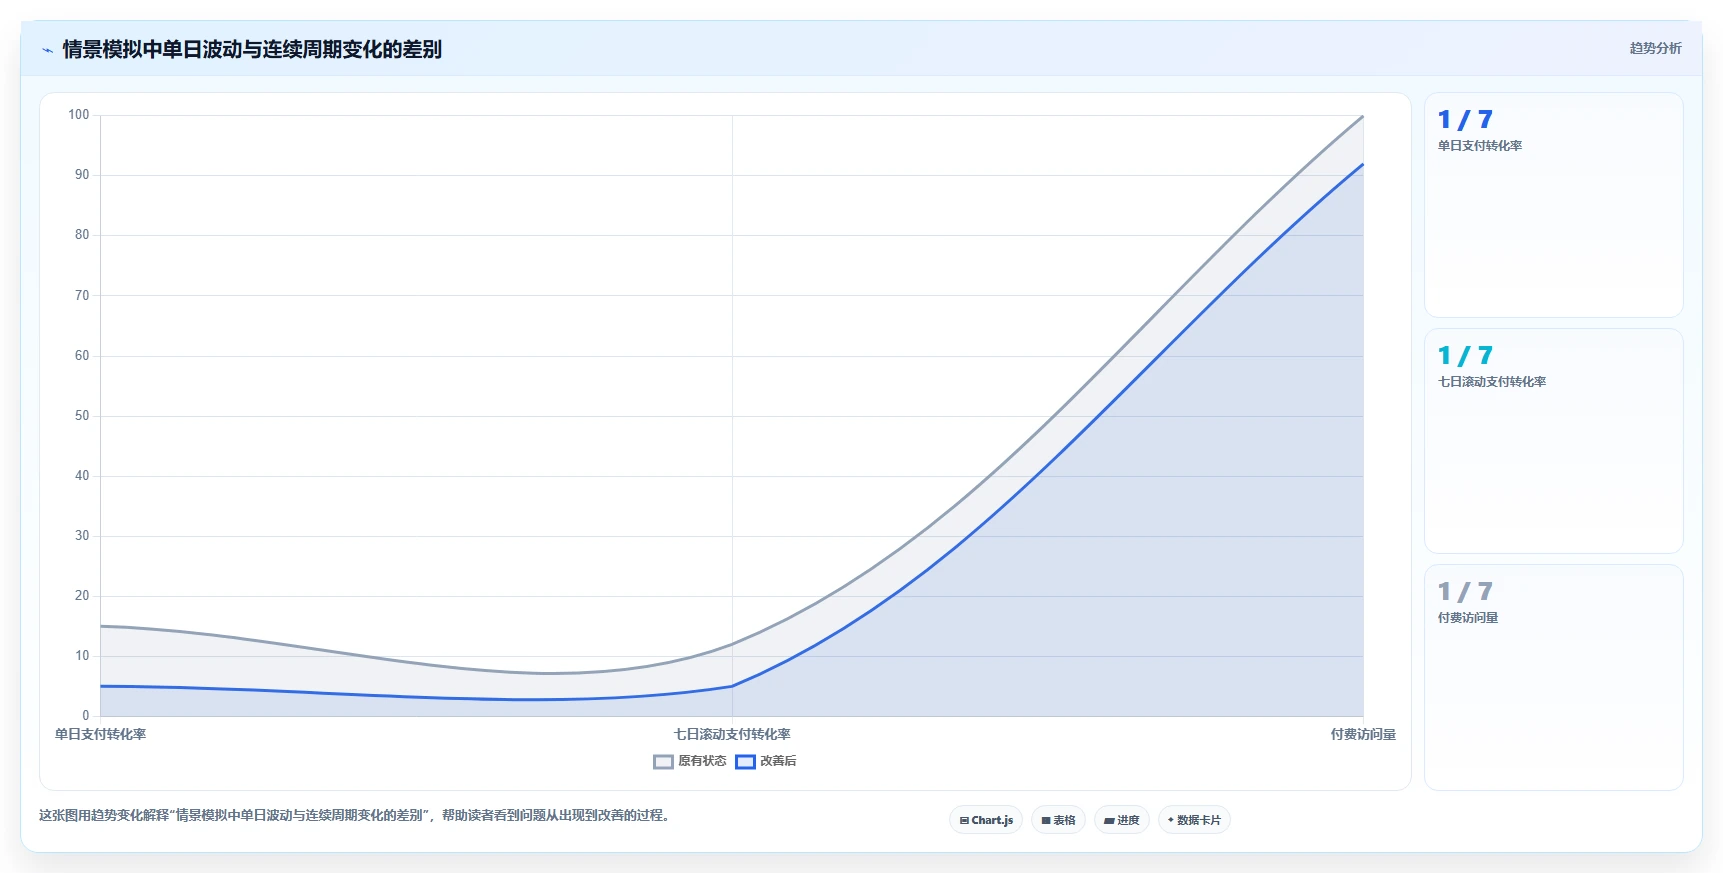Click the description text below the chart
The image size is (1723, 873).
(355, 815)
